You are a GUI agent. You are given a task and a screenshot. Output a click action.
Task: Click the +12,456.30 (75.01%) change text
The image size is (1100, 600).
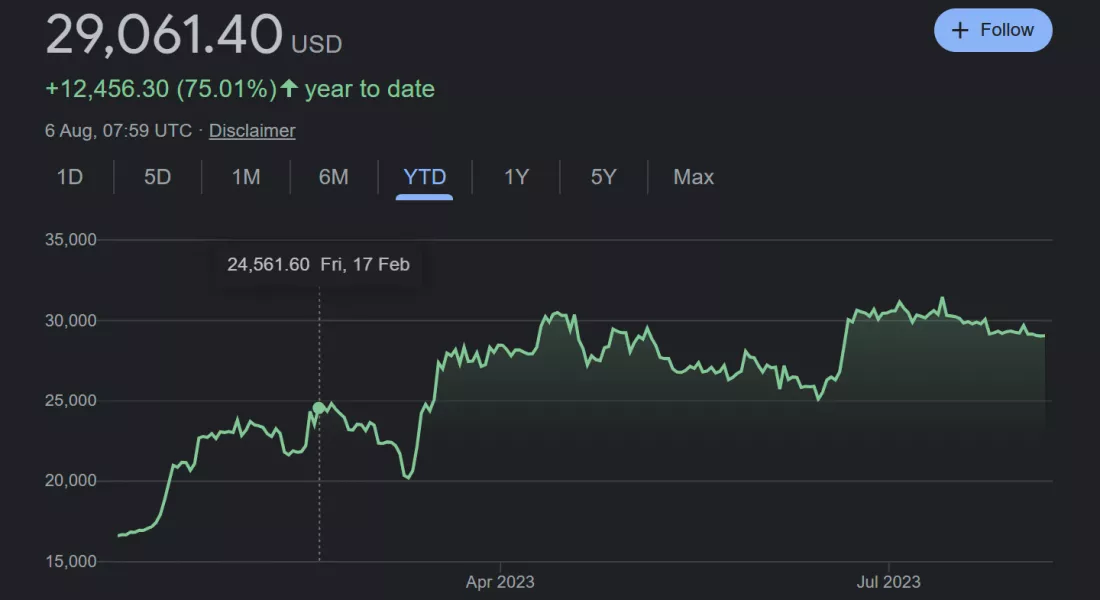tap(160, 89)
